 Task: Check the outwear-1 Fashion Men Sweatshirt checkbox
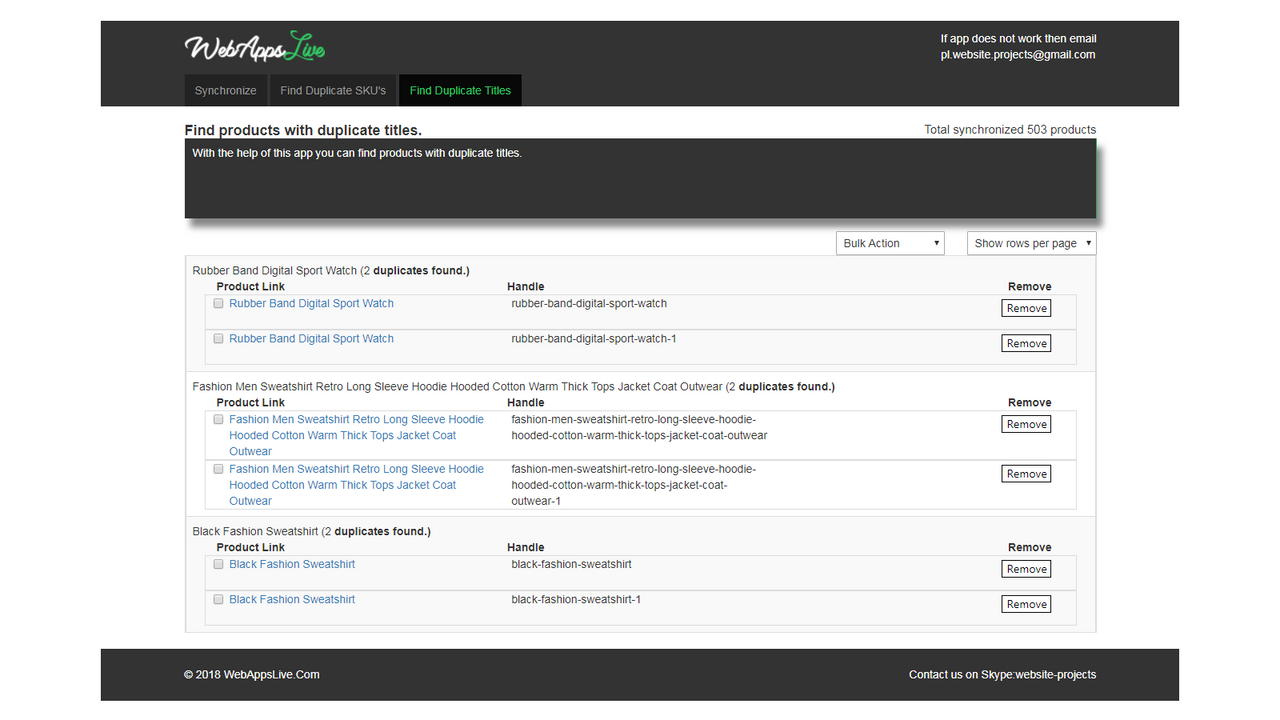[x=218, y=468]
